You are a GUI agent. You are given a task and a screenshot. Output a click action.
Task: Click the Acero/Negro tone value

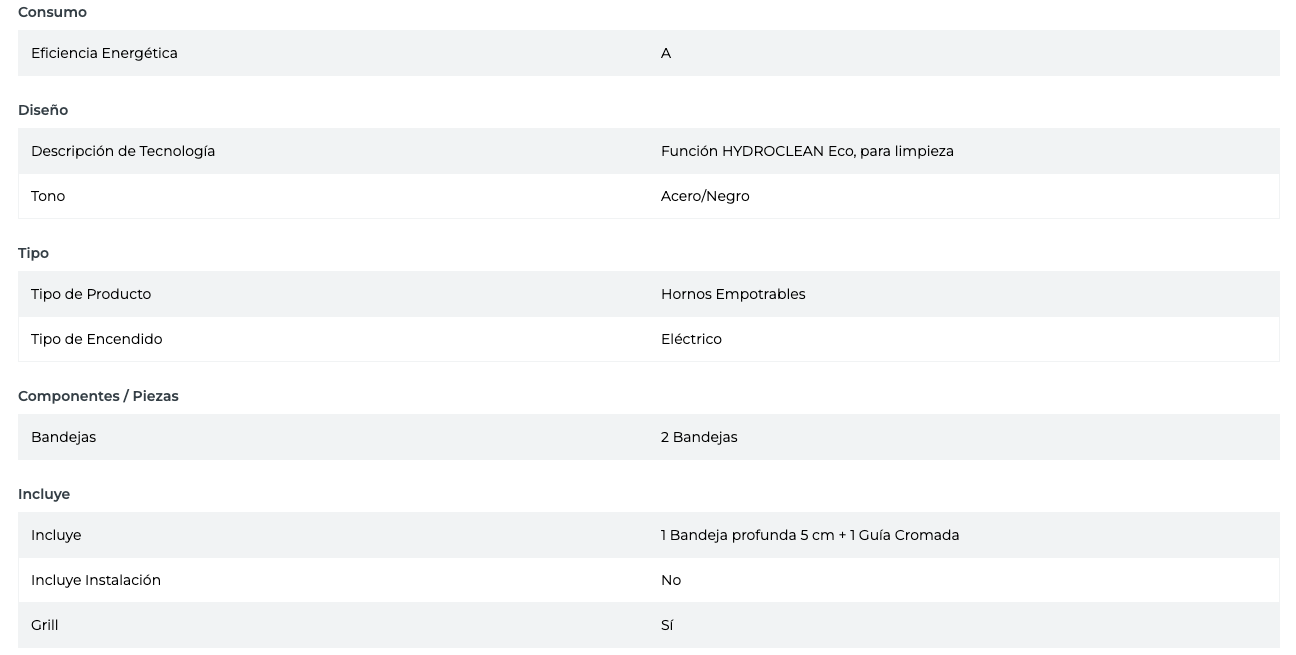pos(705,196)
